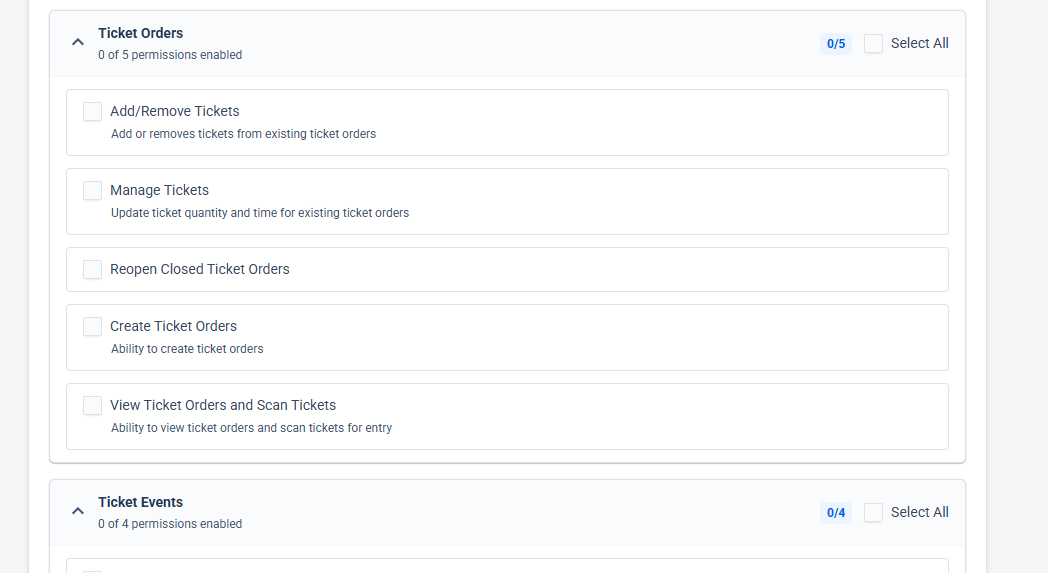This screenshot has height=573, width=1048.
Task: Enable the Manage Tickets checkbox
Action: [x=92, y=191]
